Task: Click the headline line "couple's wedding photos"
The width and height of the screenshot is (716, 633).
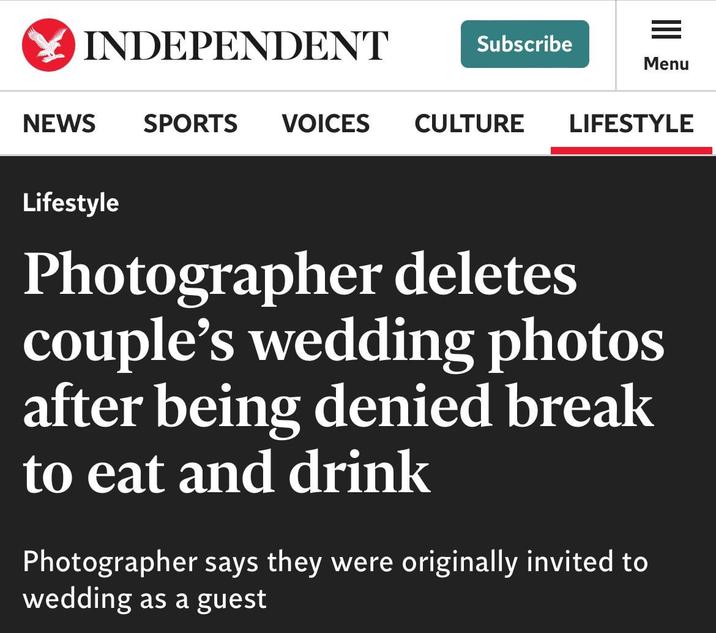Action: pyautogui.click(x=343, y=341)
